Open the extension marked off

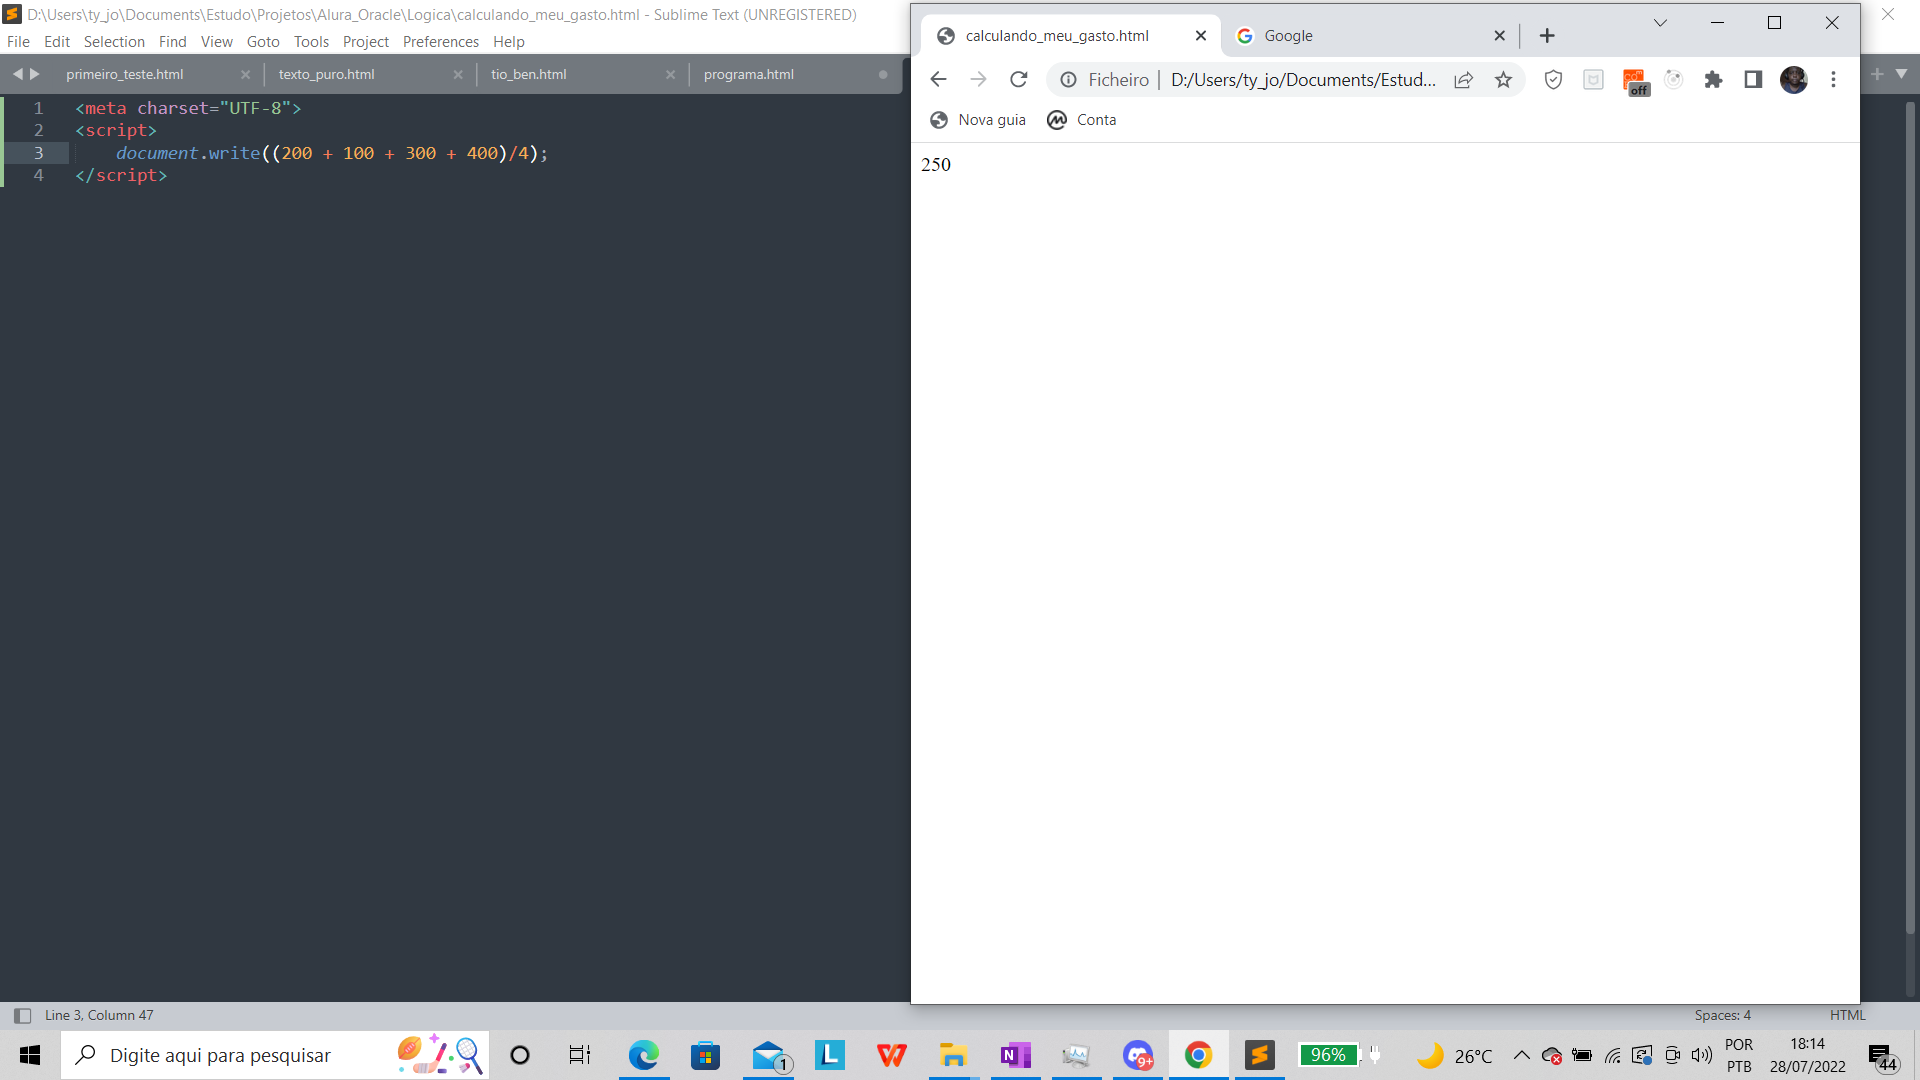click(x=1635, y=82)
